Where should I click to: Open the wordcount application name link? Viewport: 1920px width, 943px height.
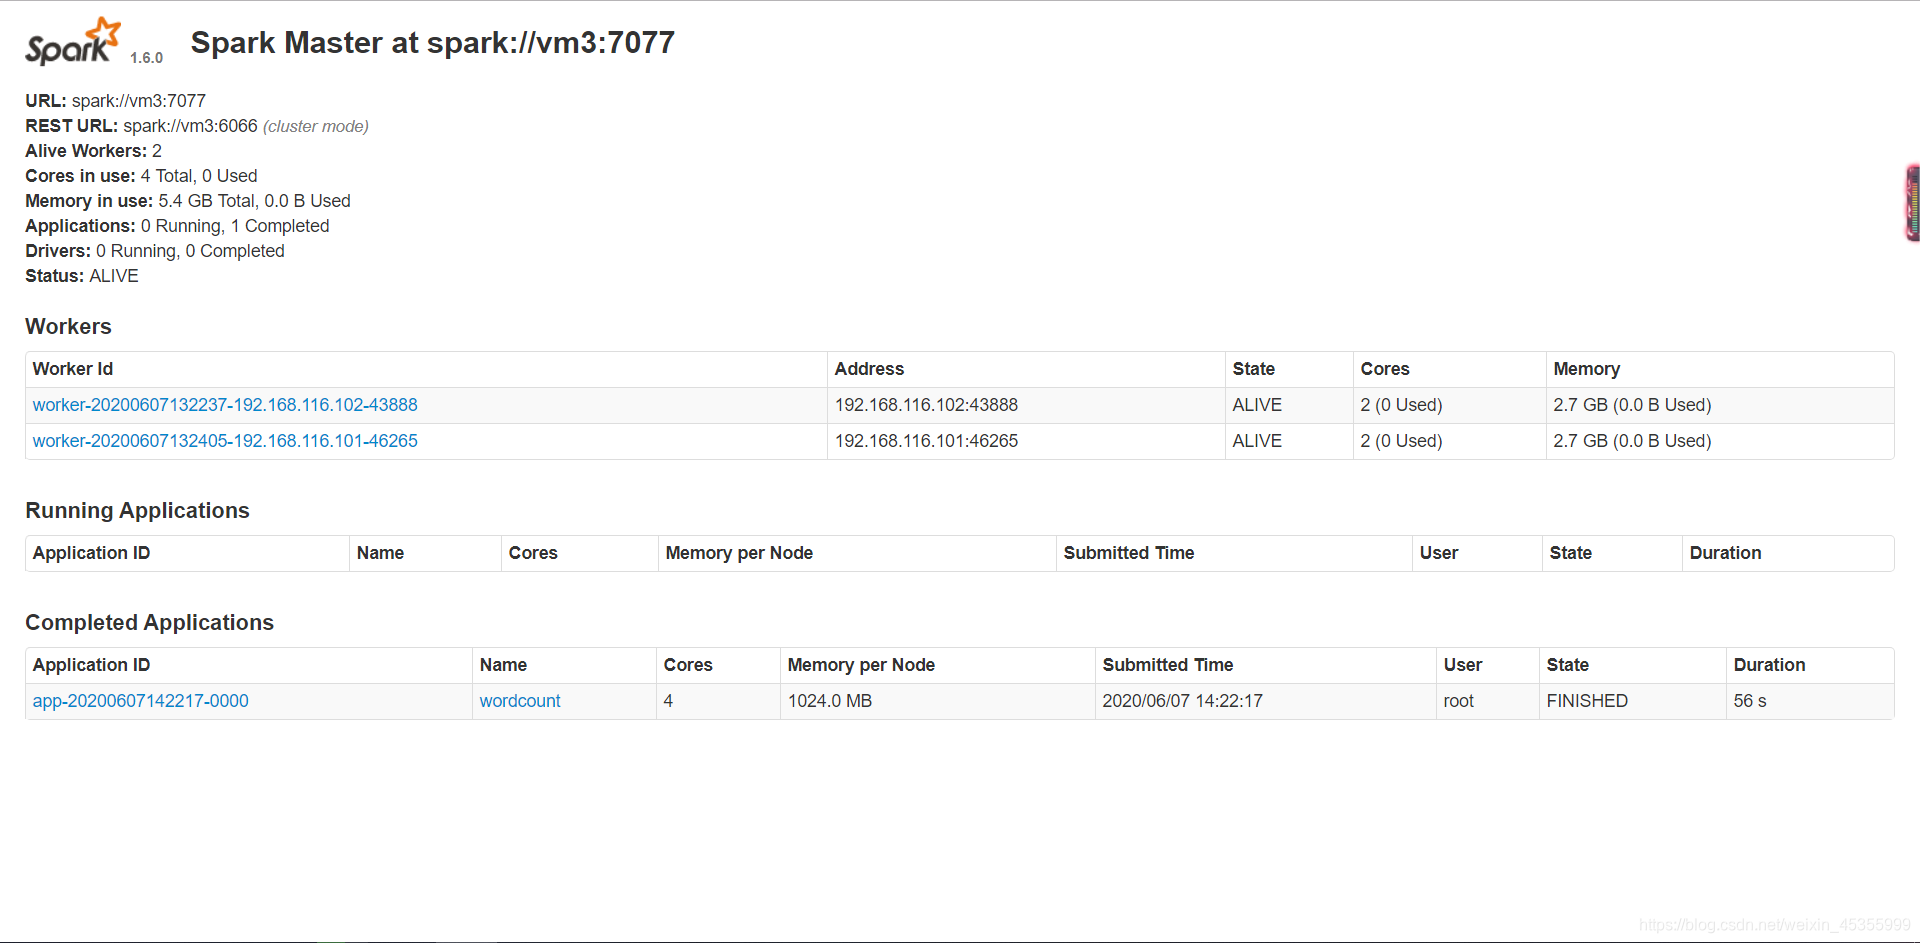(520, 701)
